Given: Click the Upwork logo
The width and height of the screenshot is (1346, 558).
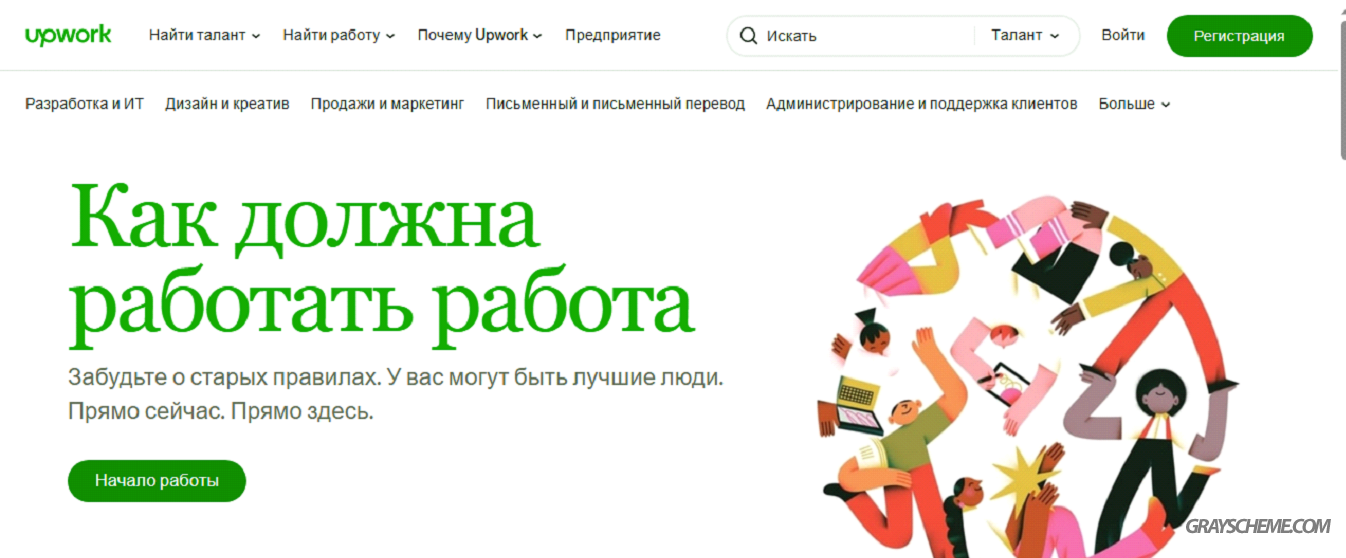Looking at the screenshot, I should [x=68, y=35].
